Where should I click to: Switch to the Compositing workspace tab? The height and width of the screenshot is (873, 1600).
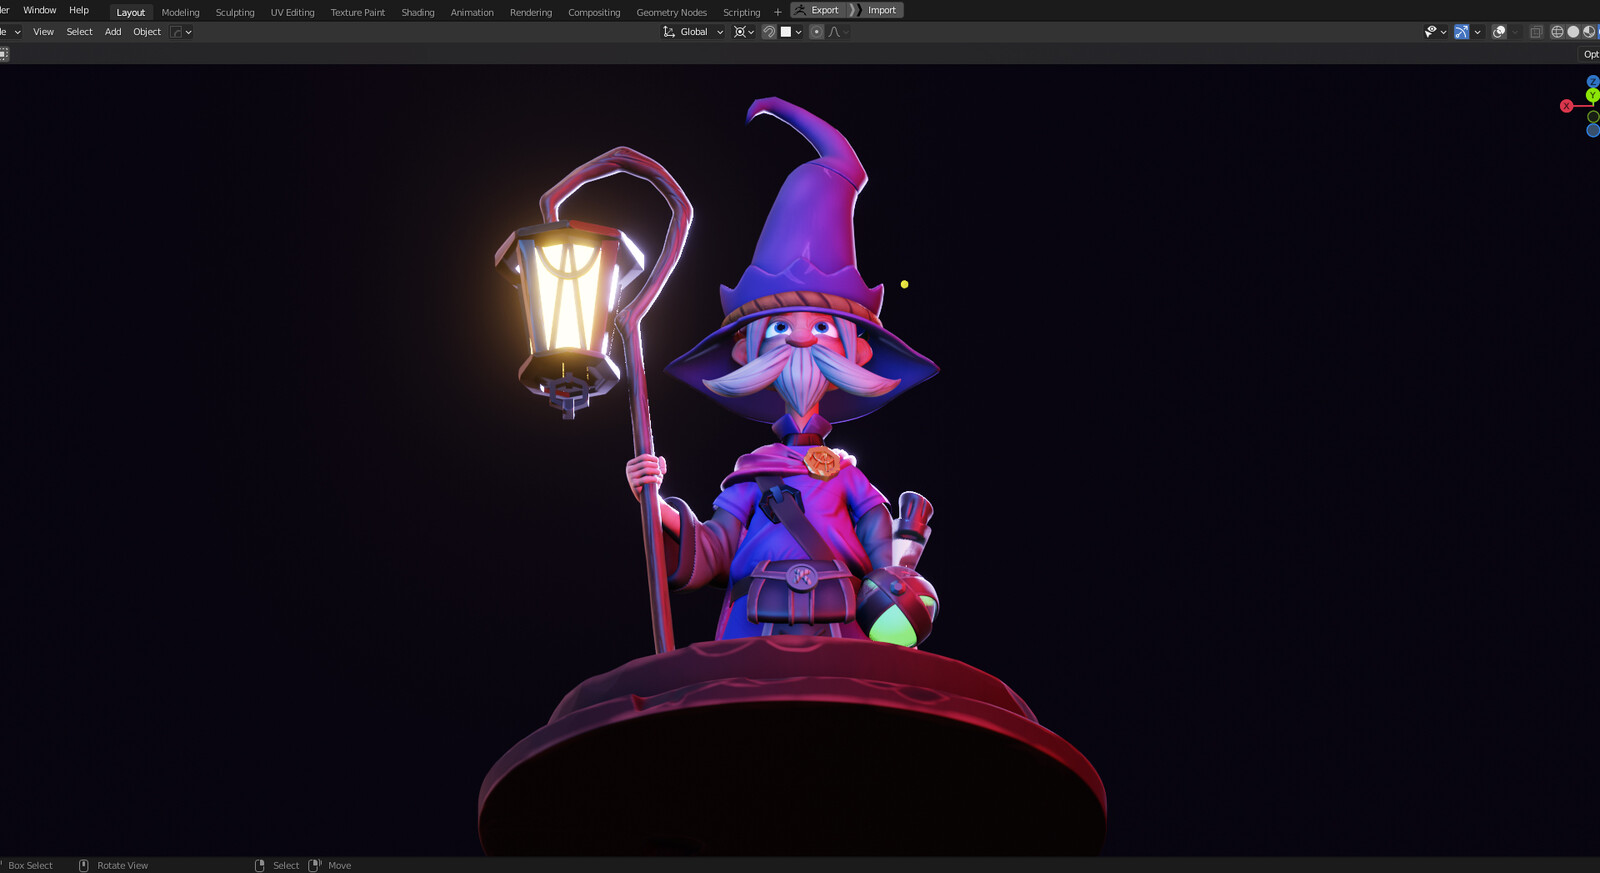(594, 12)
